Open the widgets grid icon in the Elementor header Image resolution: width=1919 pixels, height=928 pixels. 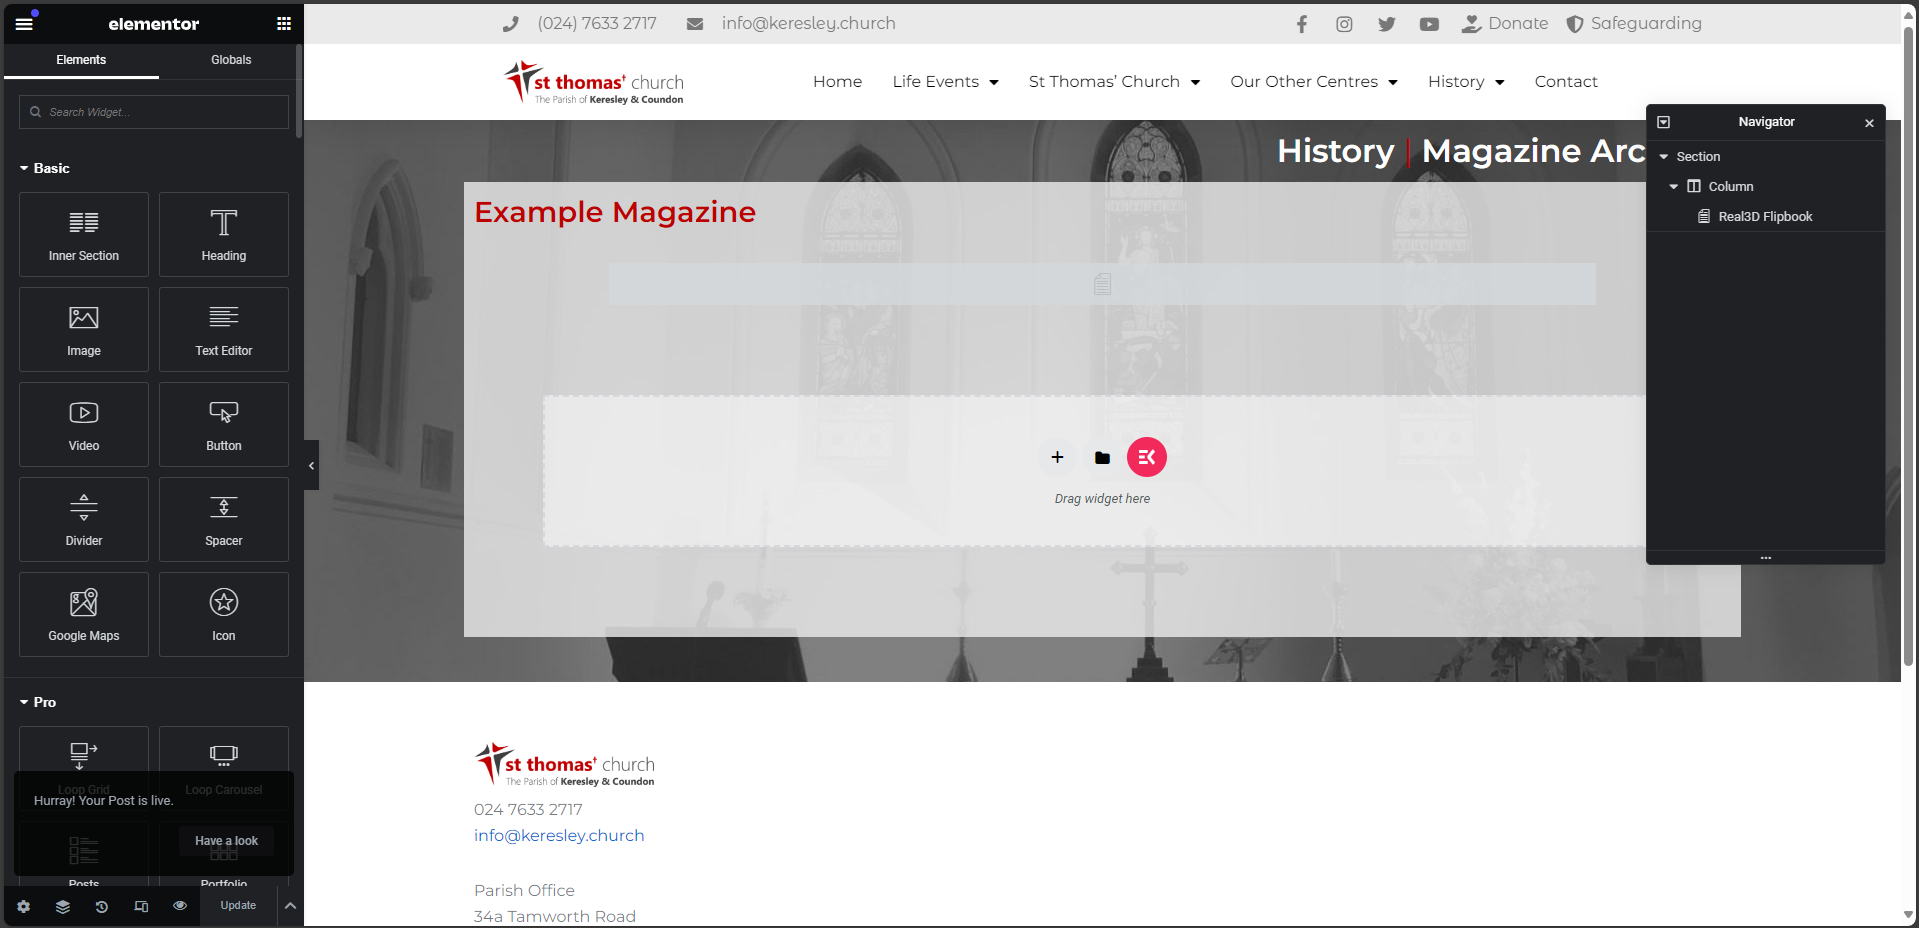[284, 23]
